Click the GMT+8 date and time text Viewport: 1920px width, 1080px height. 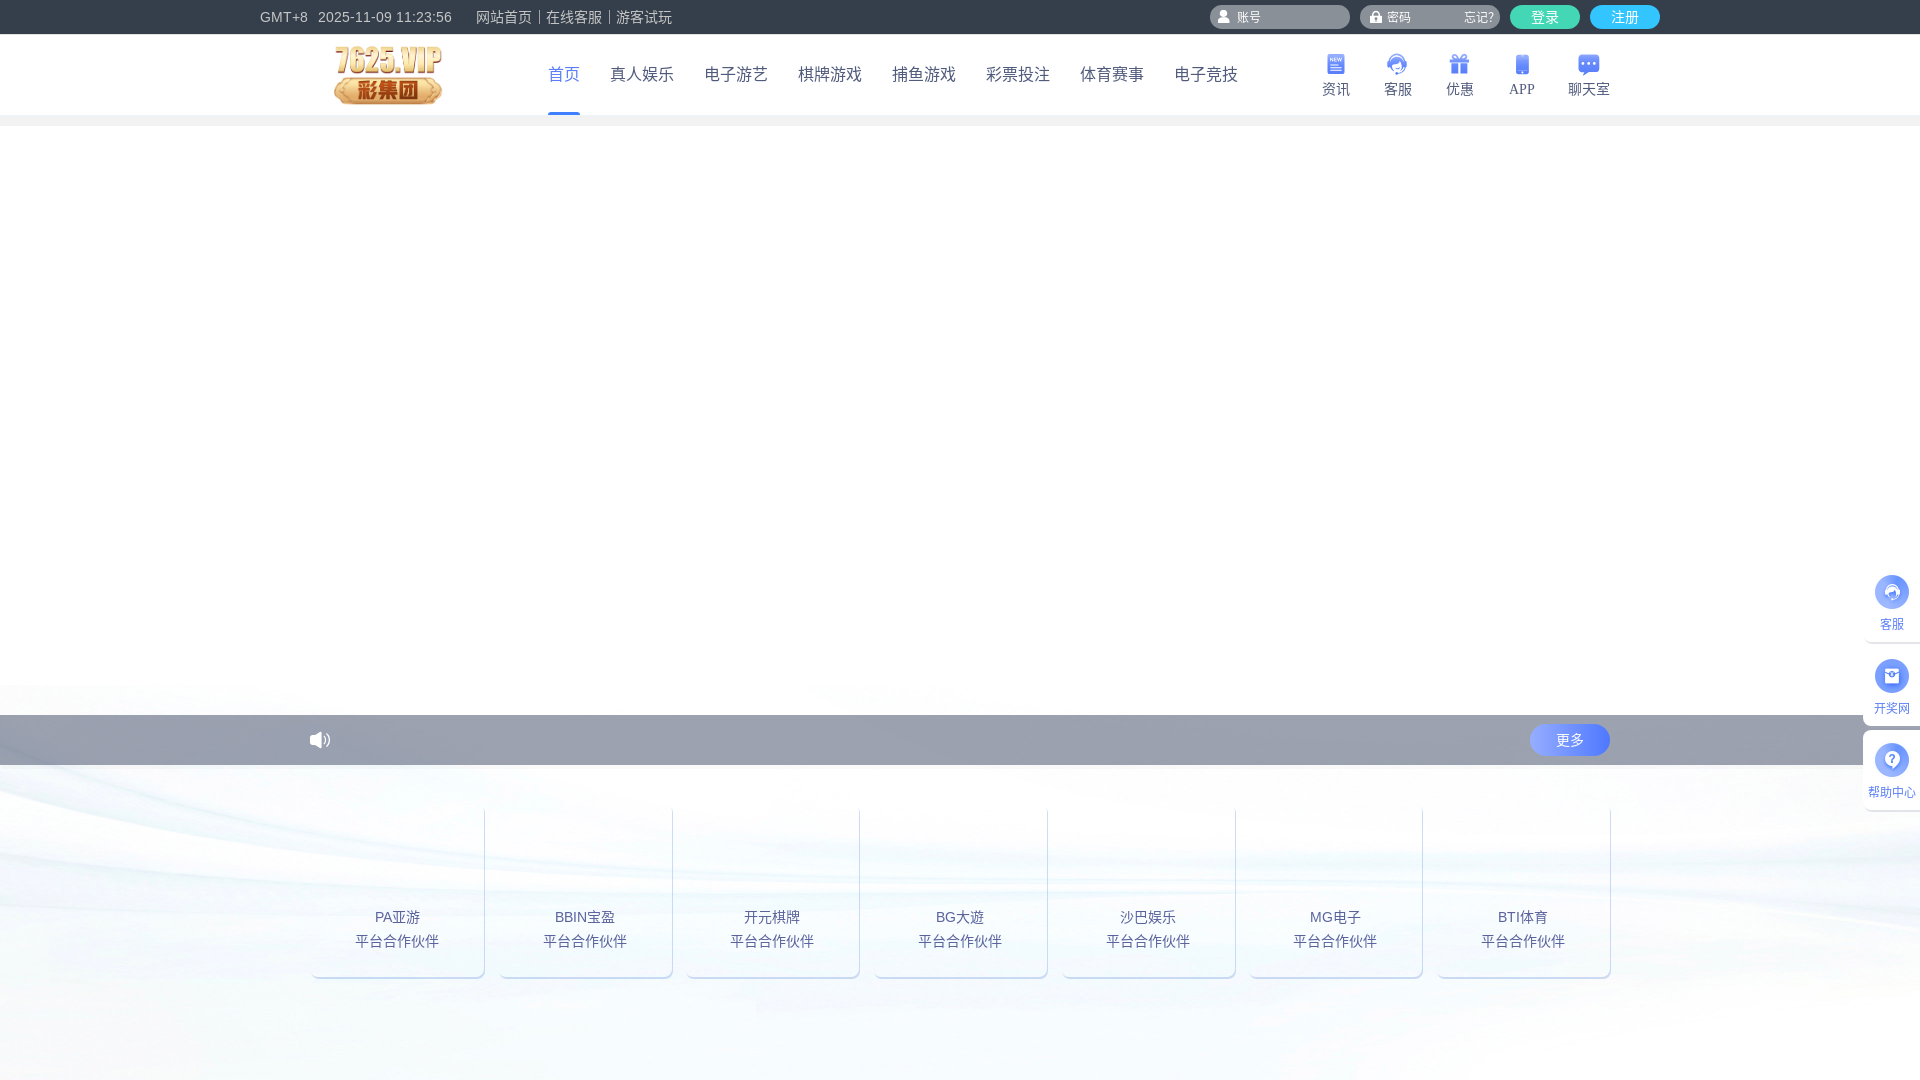[x=356, y=17]
